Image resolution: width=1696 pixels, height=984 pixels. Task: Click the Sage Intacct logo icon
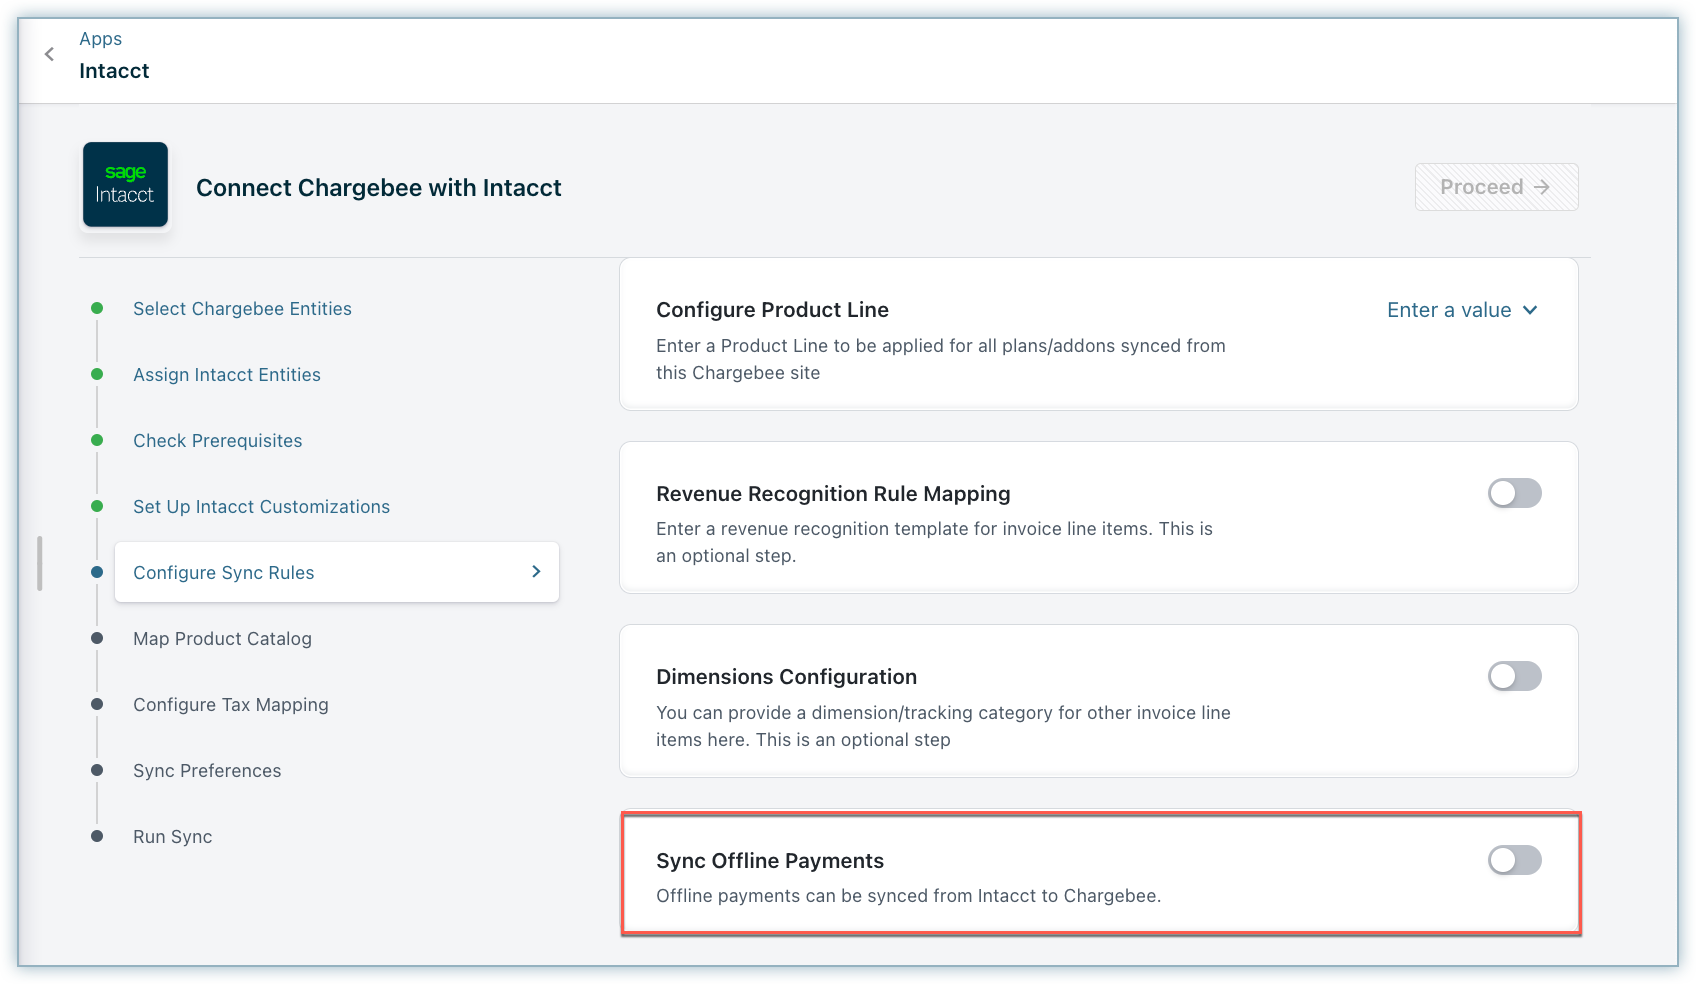125,185
